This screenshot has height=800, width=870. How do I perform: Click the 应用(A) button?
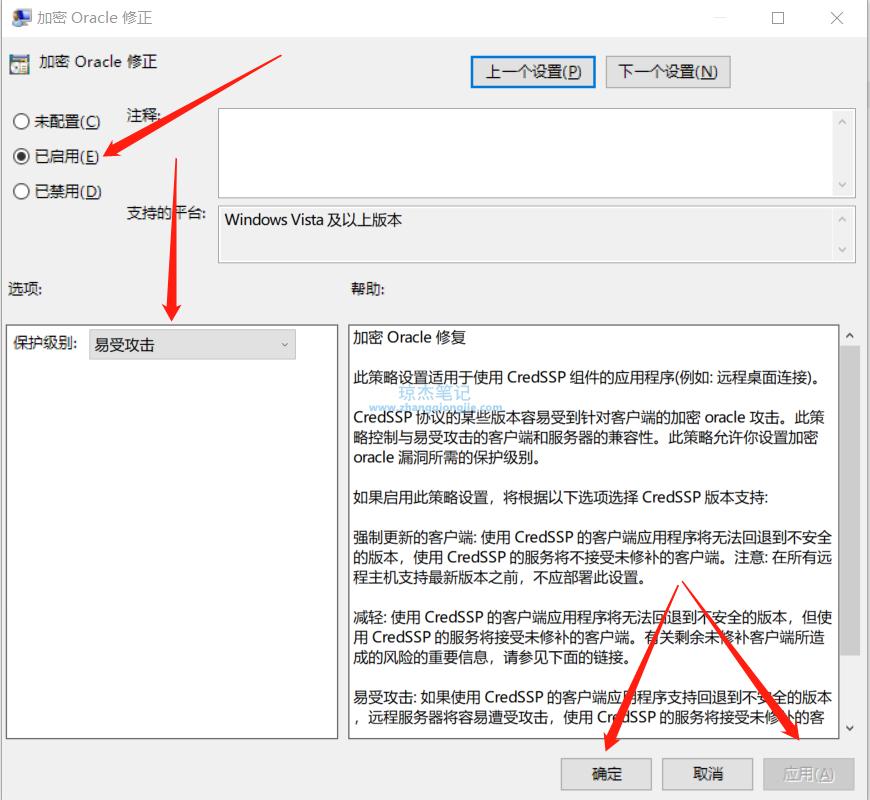[x=808, y=774]
